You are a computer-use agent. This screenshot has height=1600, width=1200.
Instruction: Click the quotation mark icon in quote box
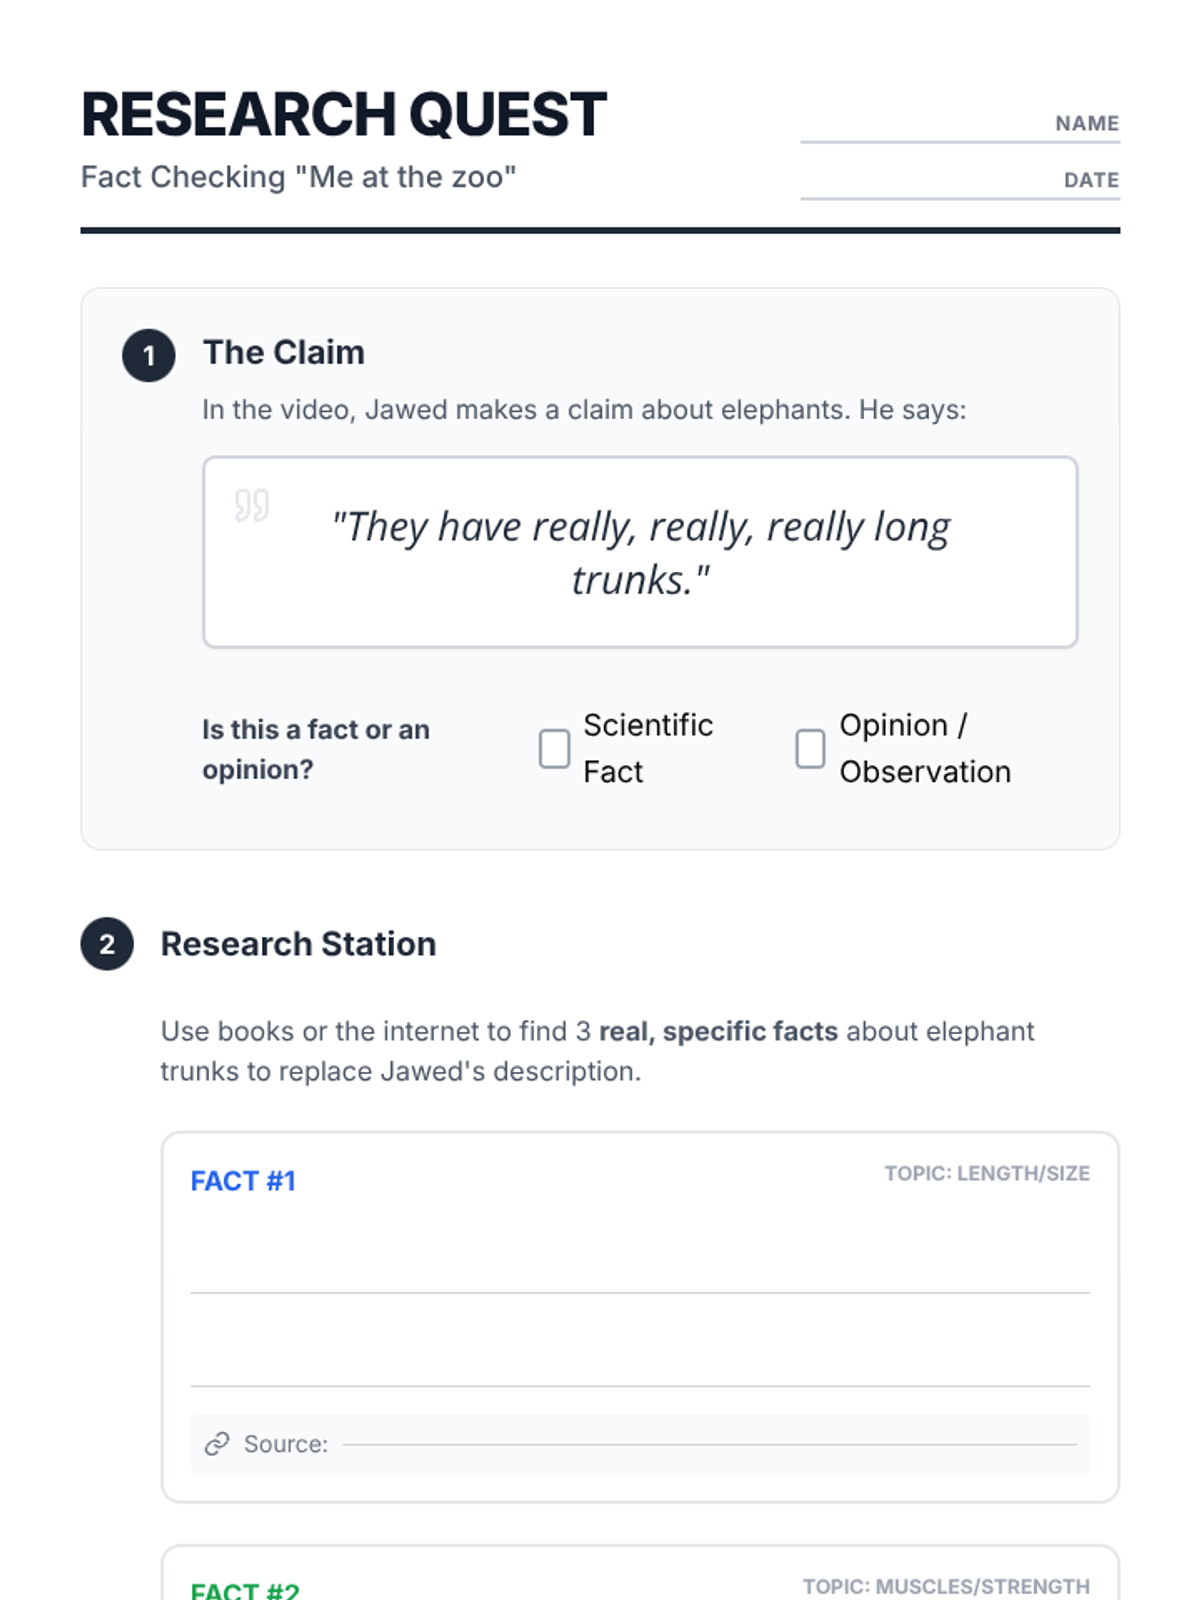click(x=252, y=505)
